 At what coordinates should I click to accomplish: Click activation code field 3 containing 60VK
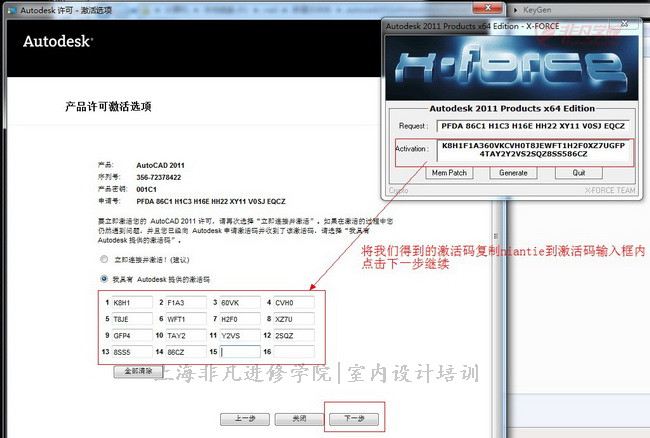pos(240,302)
